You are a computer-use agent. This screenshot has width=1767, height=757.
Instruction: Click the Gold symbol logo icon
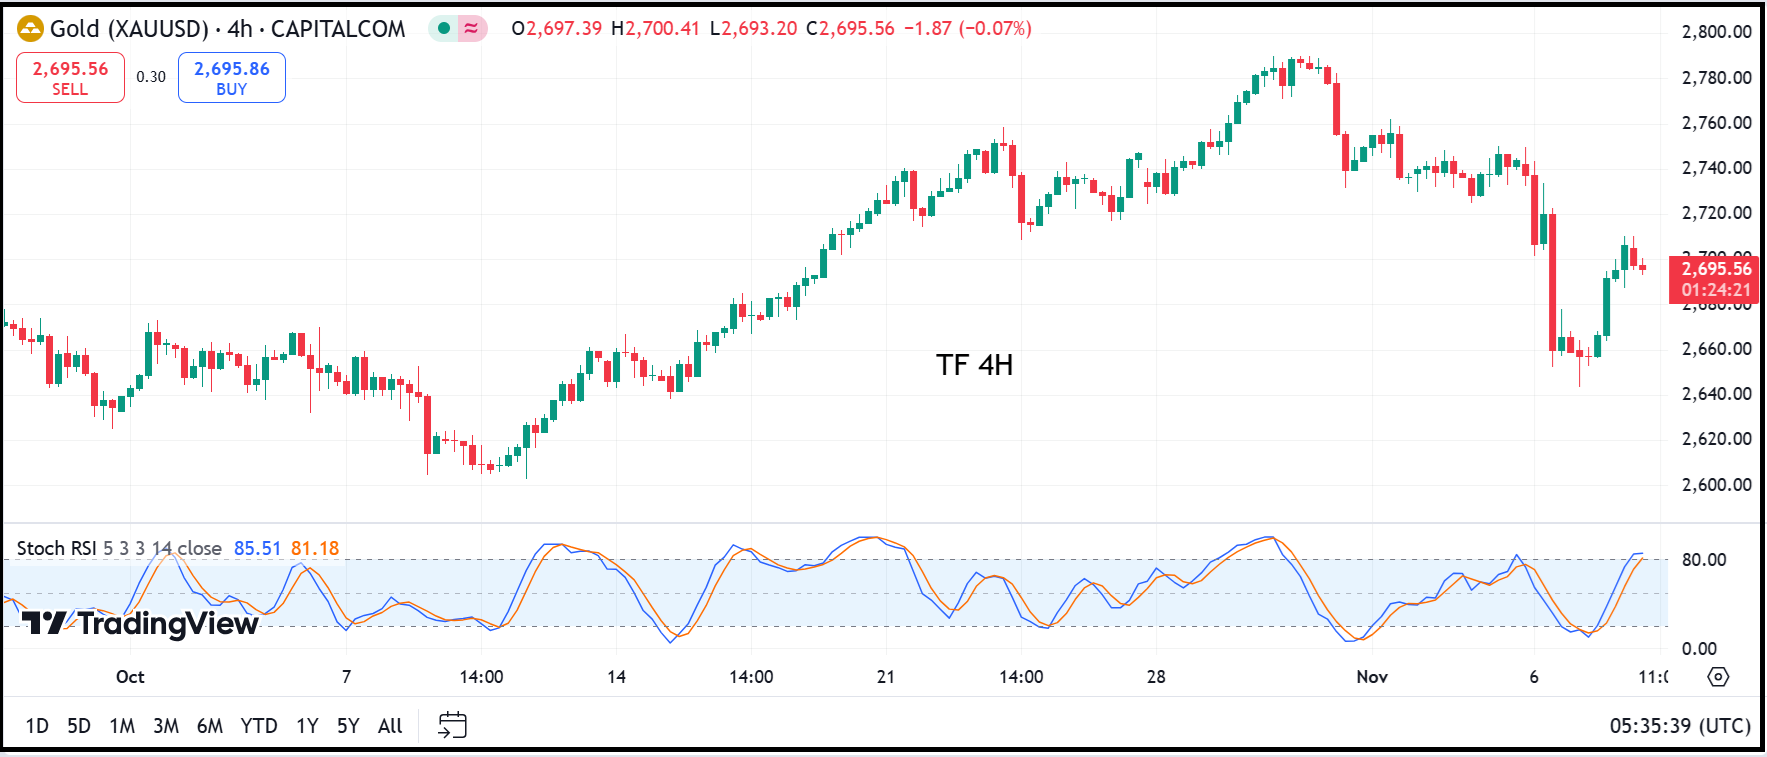(x=31, y=29)
